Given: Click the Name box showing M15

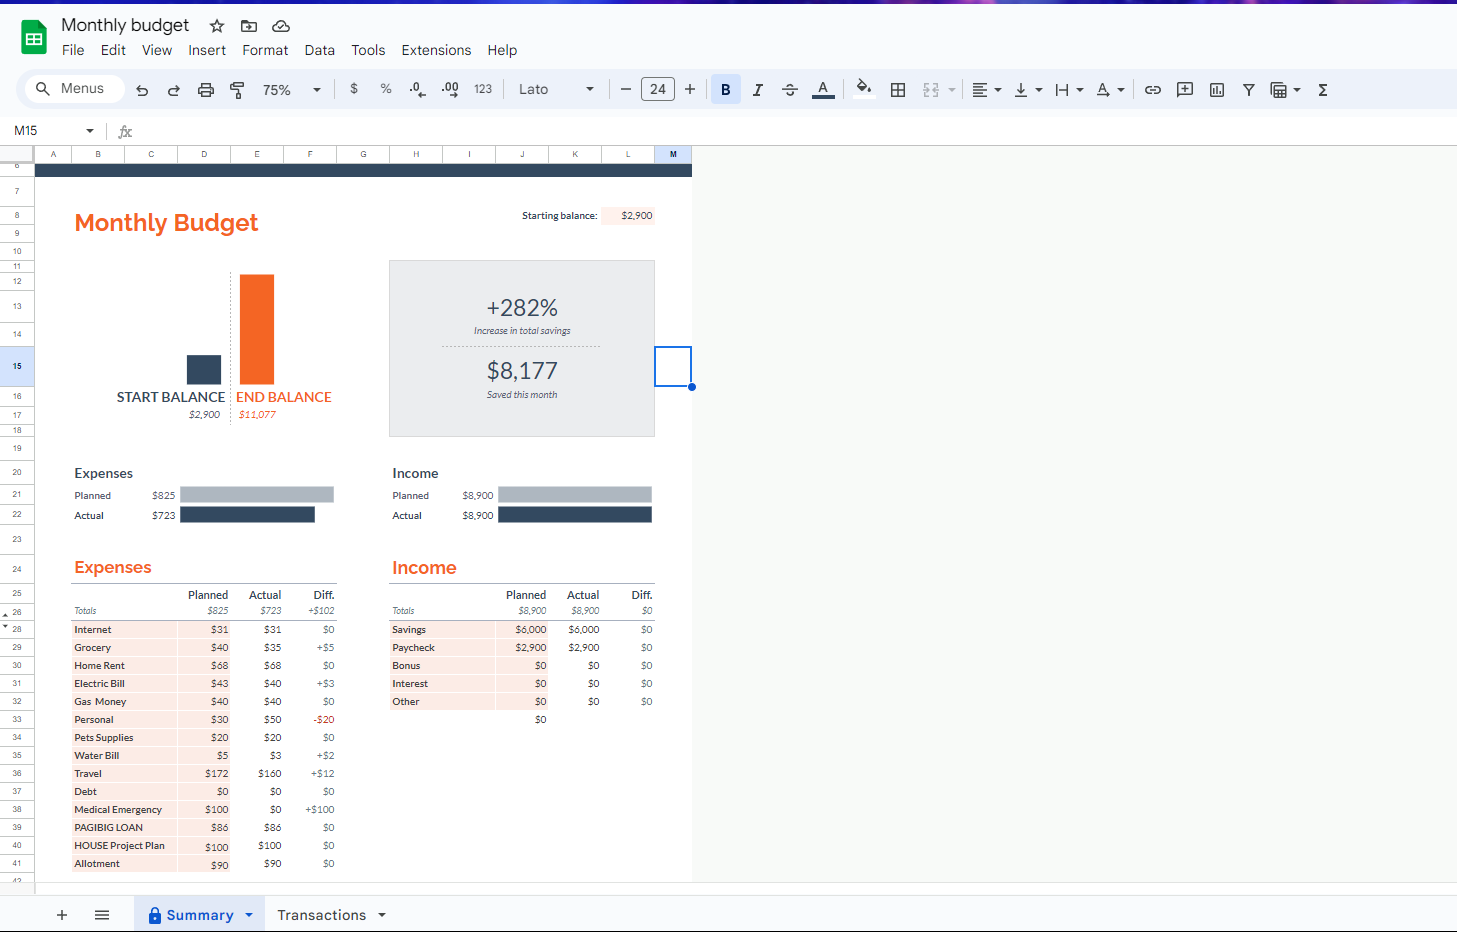Looking at the screenshot, I should point(43,131).
